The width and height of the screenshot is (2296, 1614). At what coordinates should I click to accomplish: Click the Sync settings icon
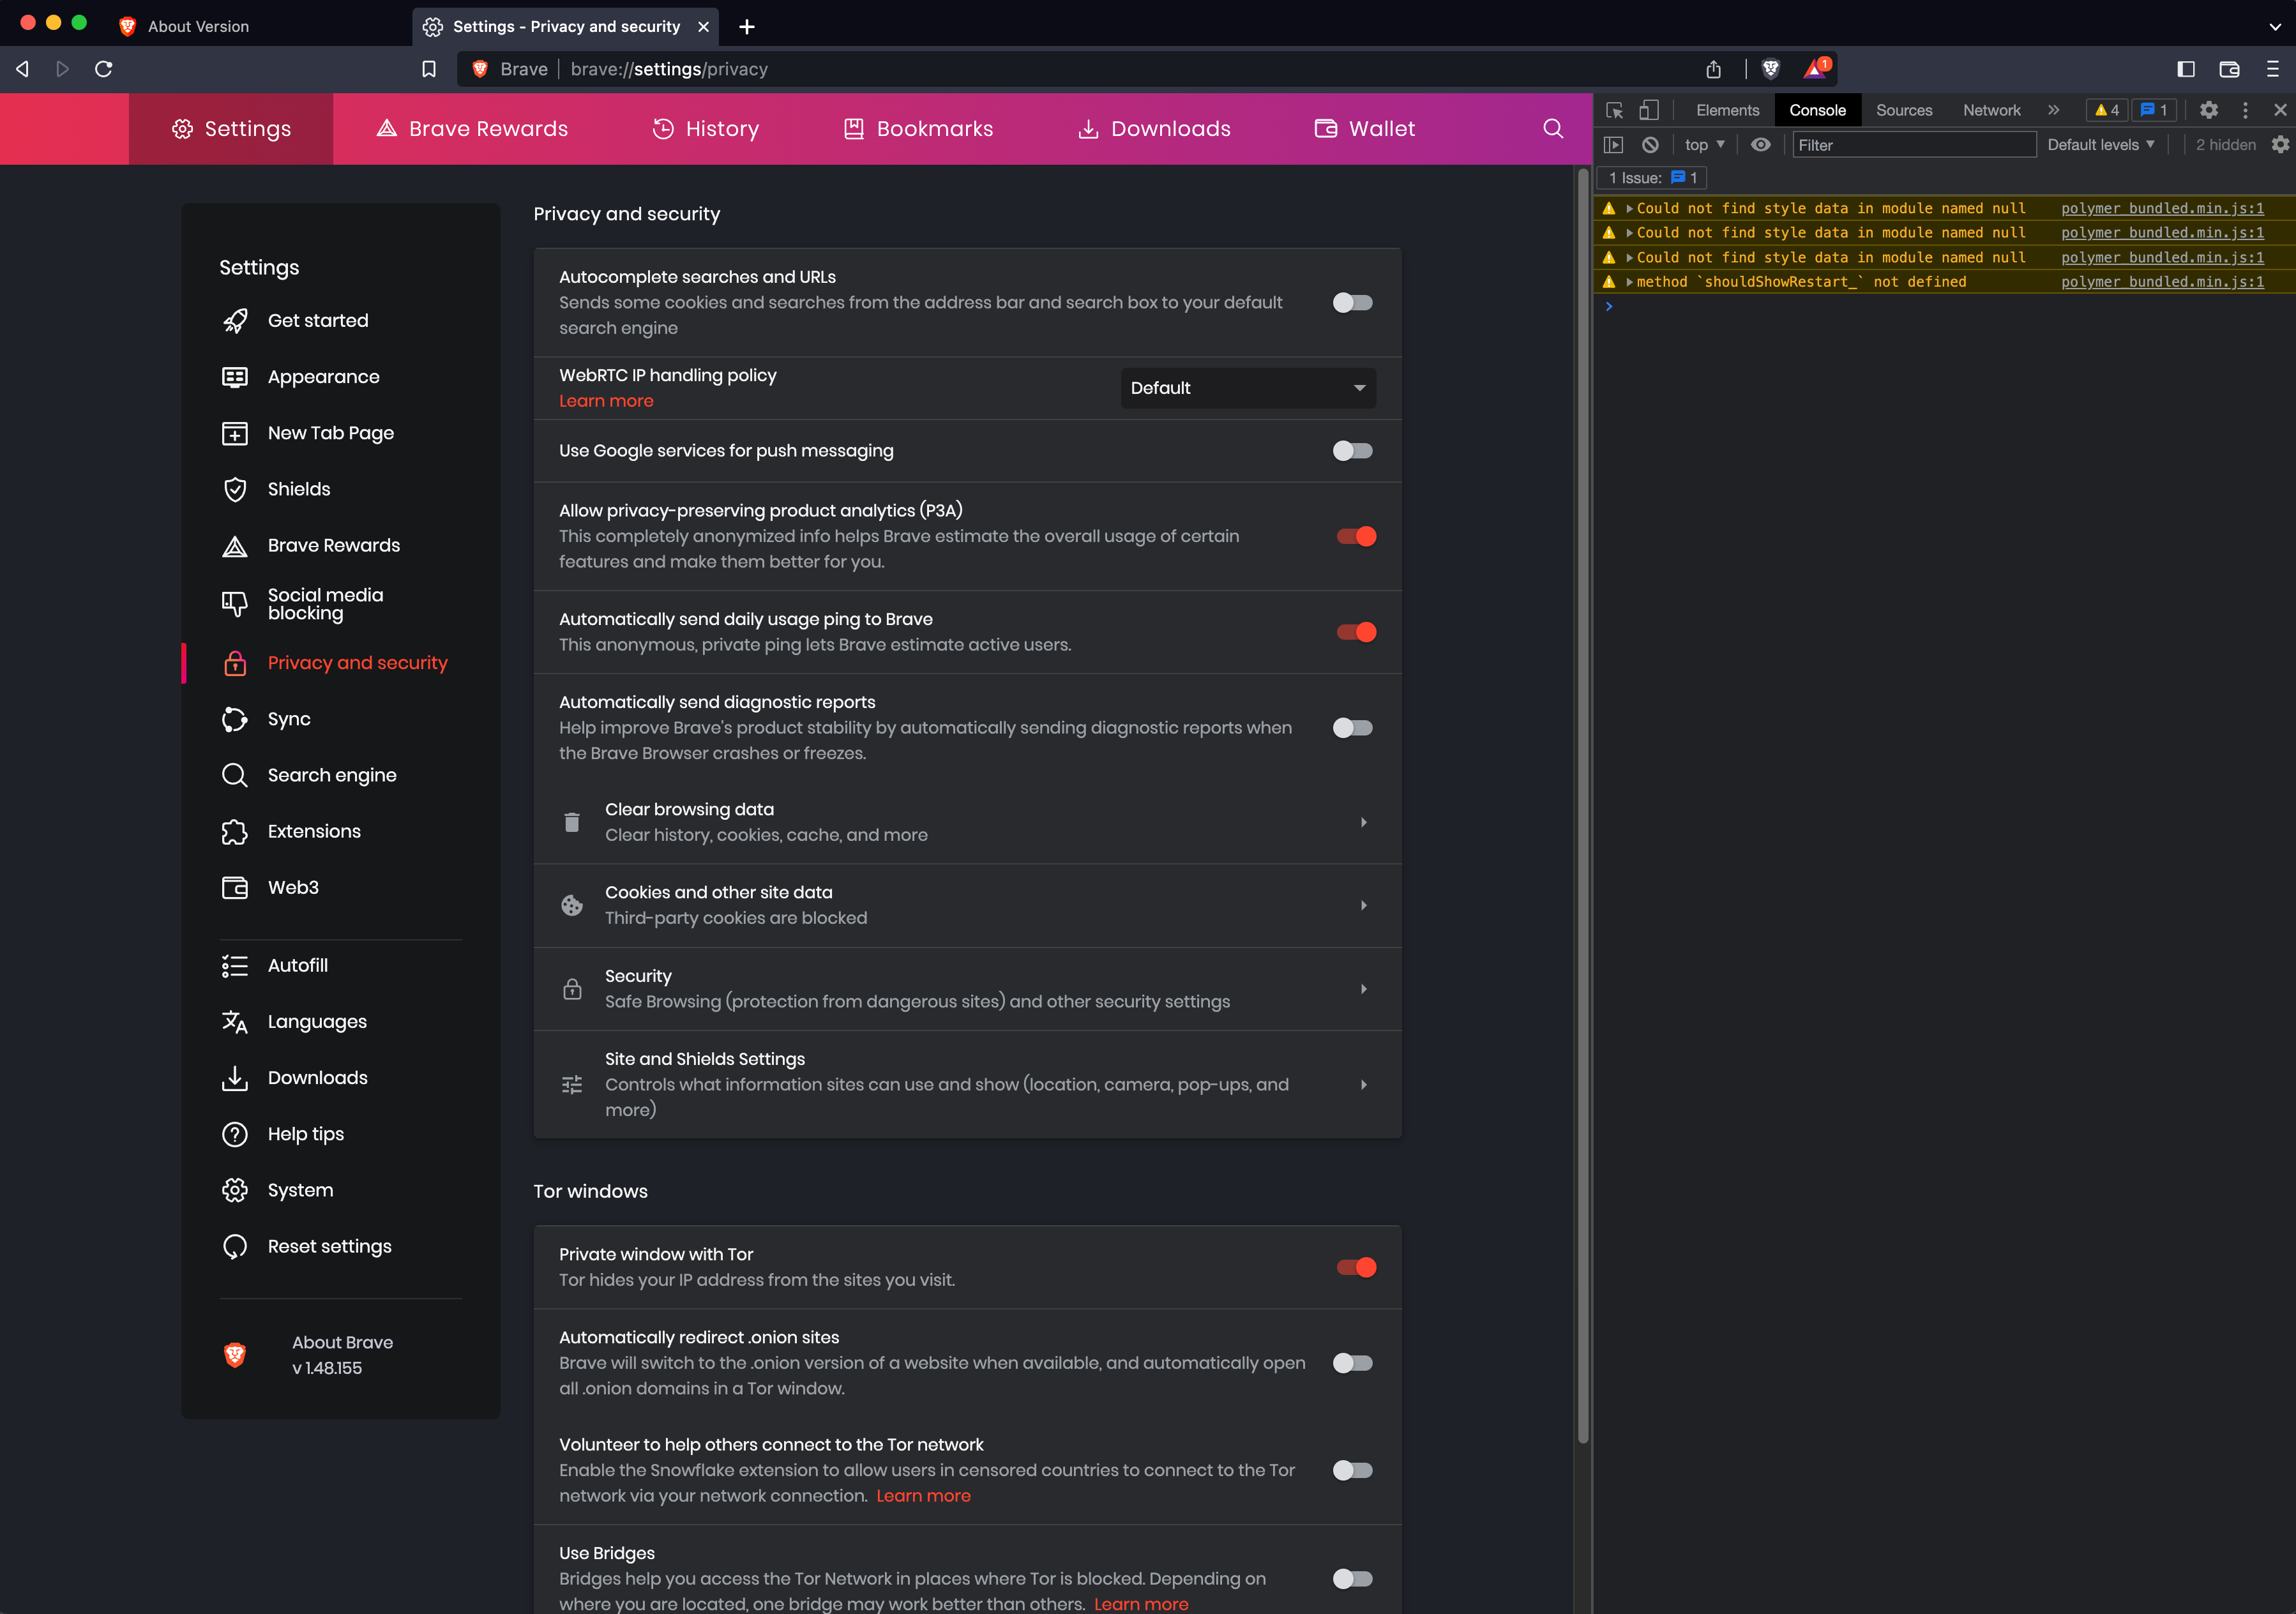[235, 719]
